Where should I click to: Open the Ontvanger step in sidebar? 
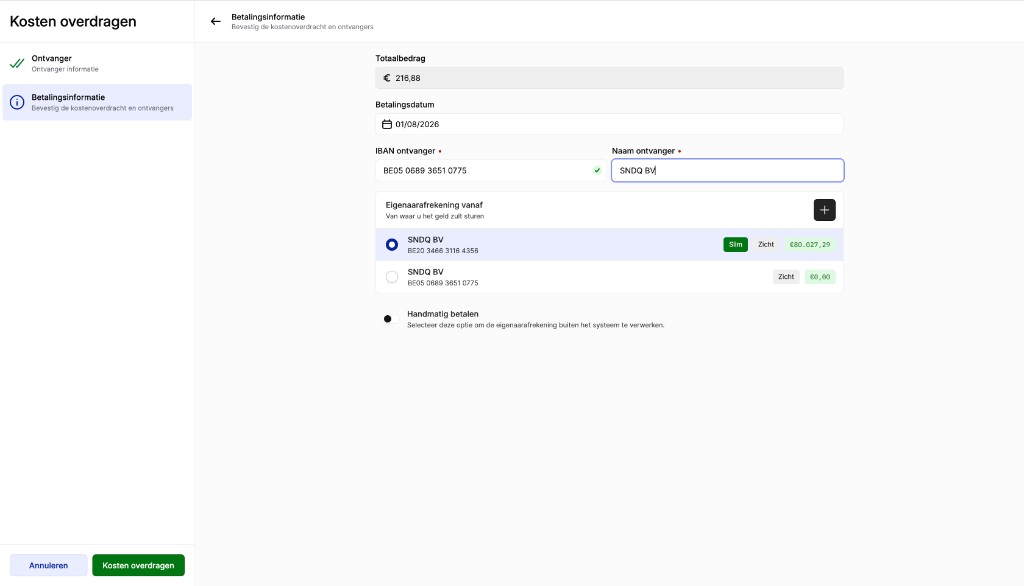tap(97, 63)
